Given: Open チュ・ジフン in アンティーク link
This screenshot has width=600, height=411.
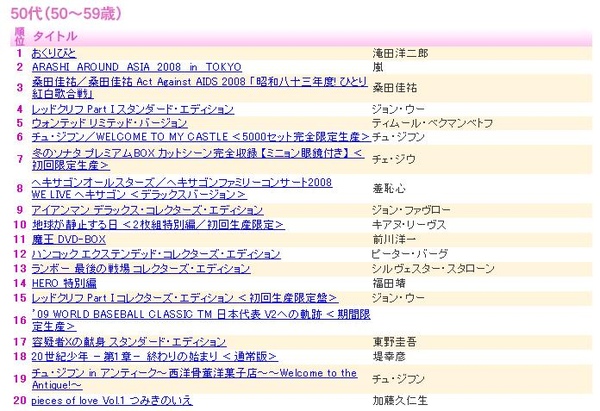Looking at the screenshot, I should pos(194,378).
